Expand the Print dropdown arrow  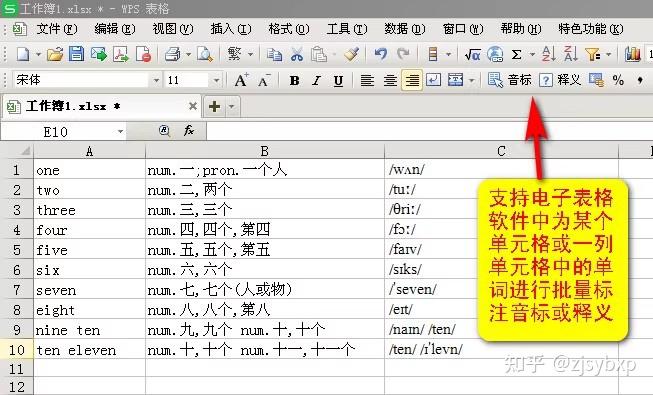(x=188, y=55)
